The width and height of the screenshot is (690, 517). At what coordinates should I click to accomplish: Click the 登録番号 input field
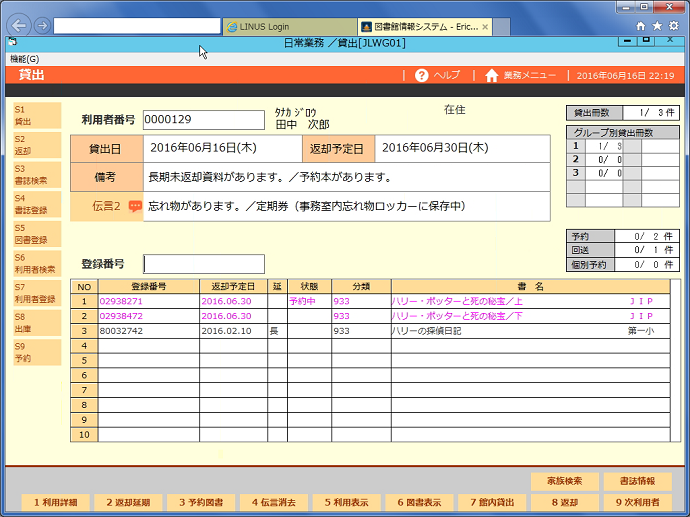coord(204,264)
